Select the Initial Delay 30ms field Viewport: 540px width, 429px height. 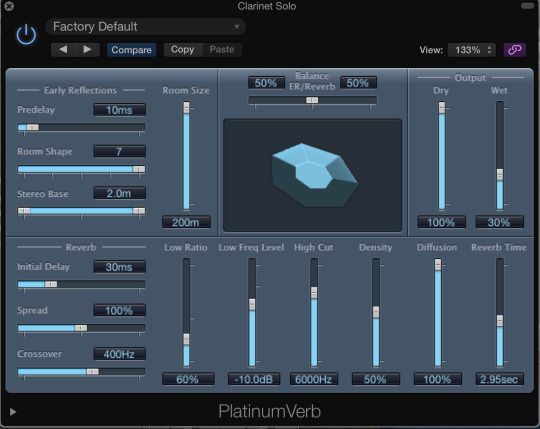pos(120,267)
